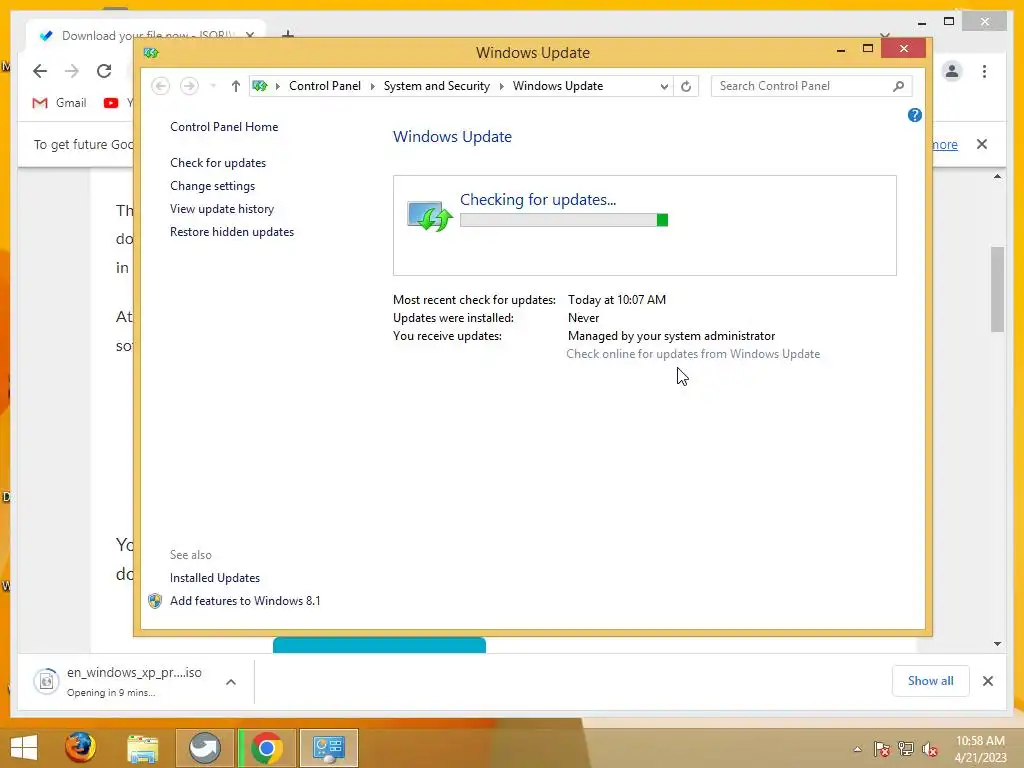Image resolution: width=1024 pixels, height=768 pixels.
Task: Open network icon in system tray
Action: [906, 749]
